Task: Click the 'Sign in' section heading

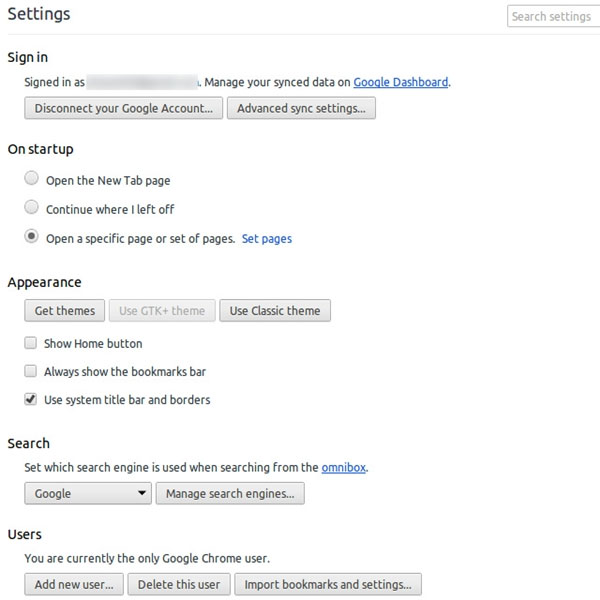Action: pos(28,57)
